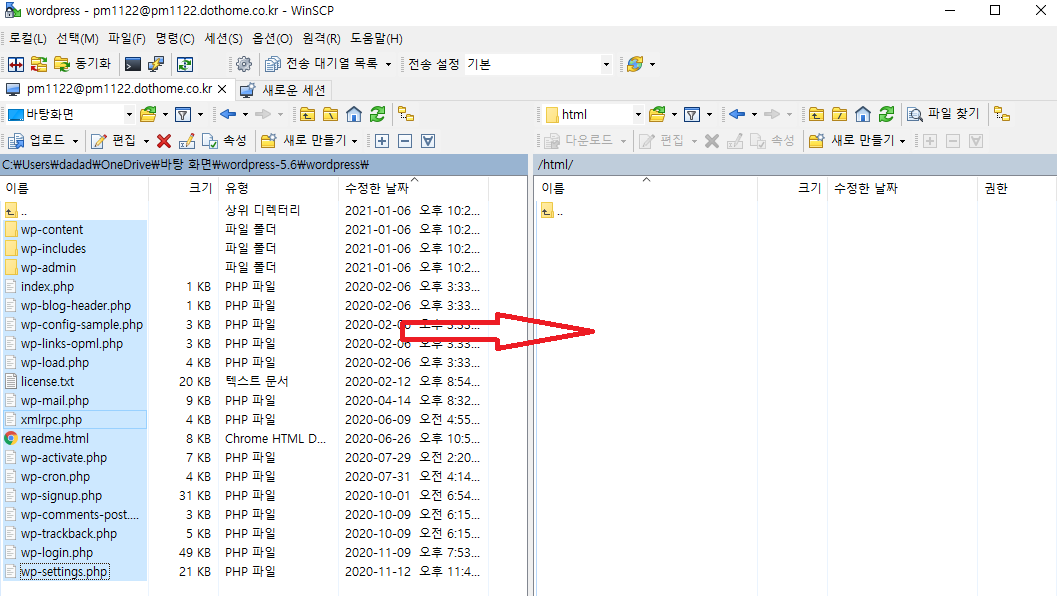Viewport: 1057px width, 596px height.
Task: Sort local panel by 수정한 날짜 column
Action: (x=413, y=188)
